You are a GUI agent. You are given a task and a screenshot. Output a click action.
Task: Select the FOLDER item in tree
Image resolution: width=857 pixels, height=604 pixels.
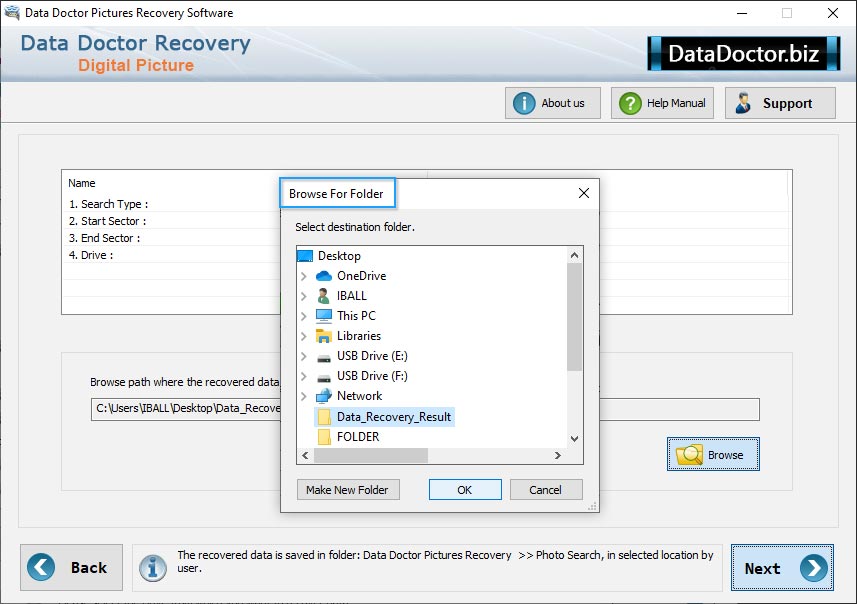tap(357, 437)
